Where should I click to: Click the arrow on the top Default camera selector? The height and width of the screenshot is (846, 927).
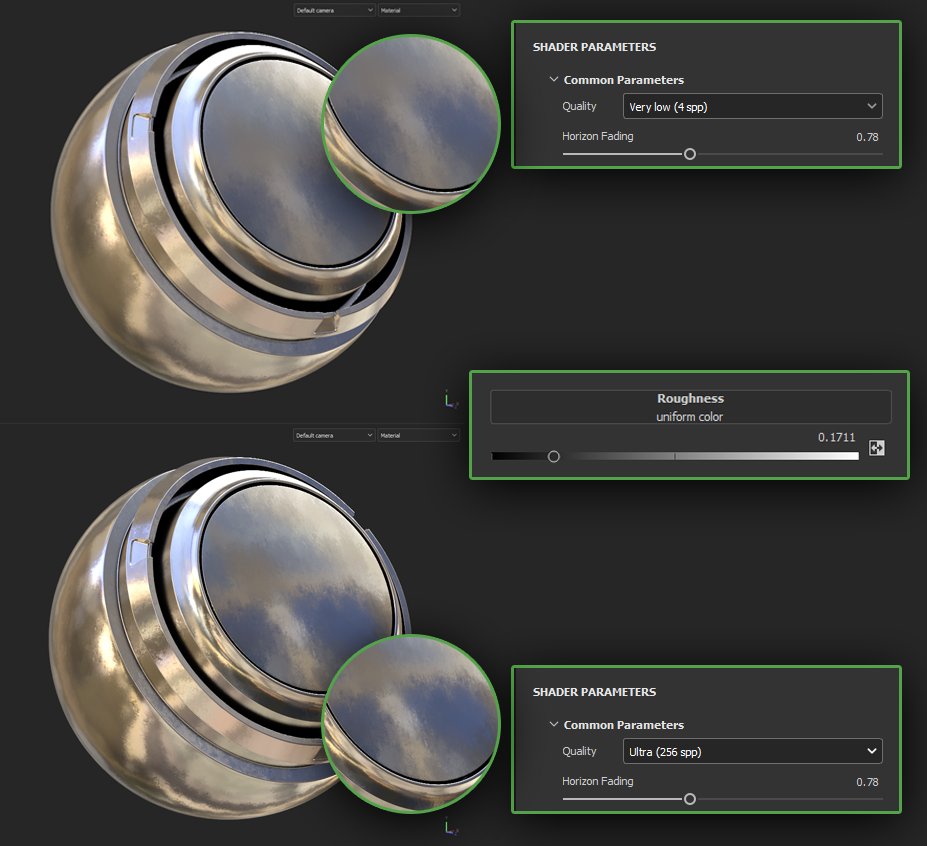(370, 10)
